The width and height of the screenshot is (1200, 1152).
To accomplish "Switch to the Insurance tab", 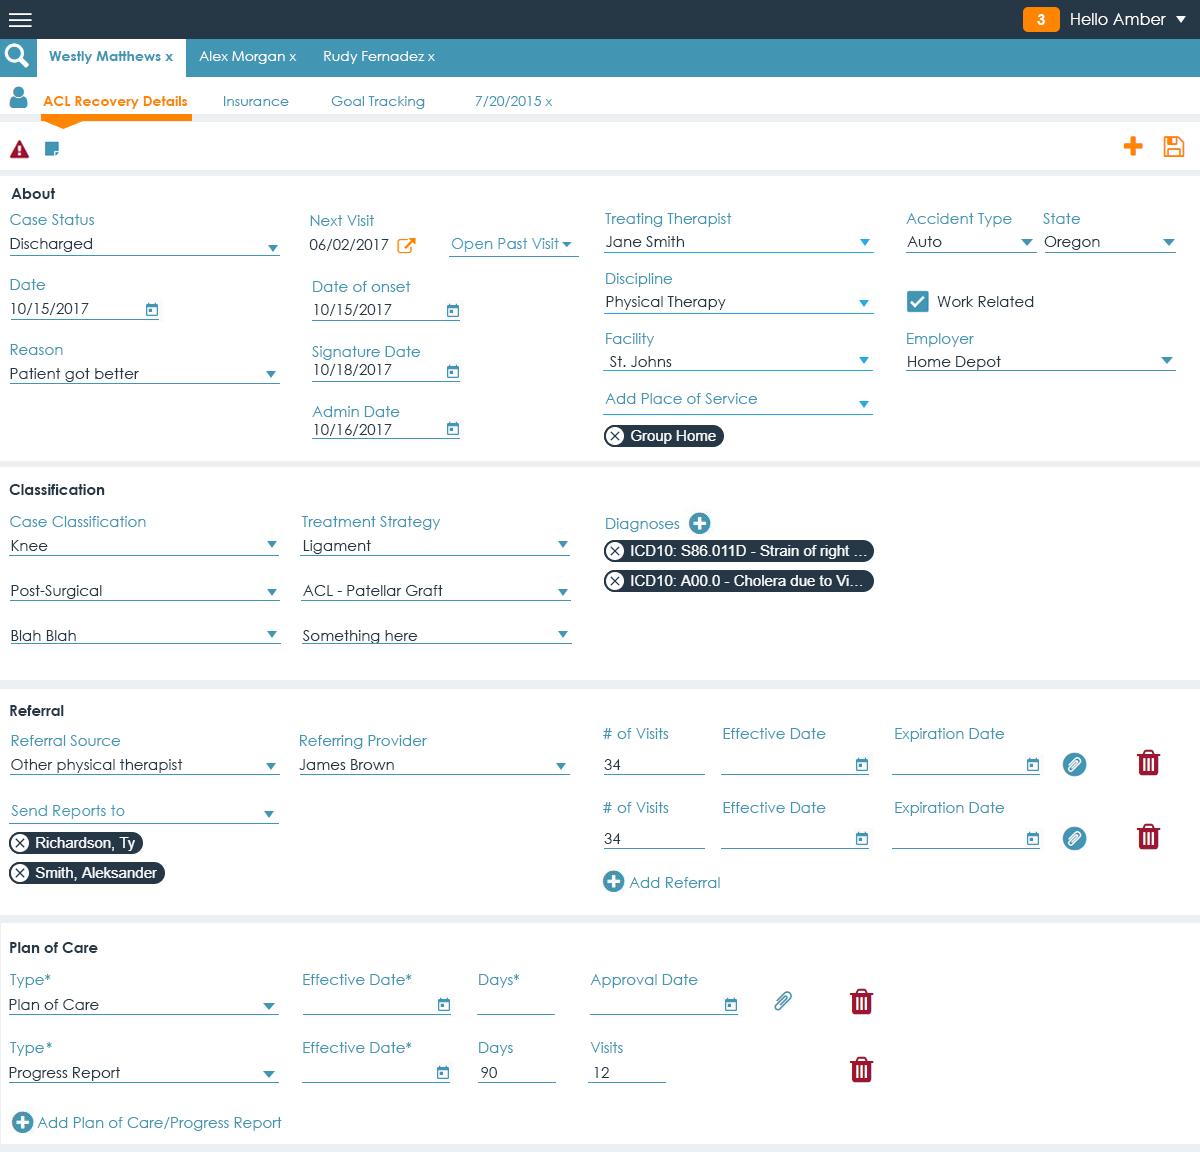I will tap(255, 101).
